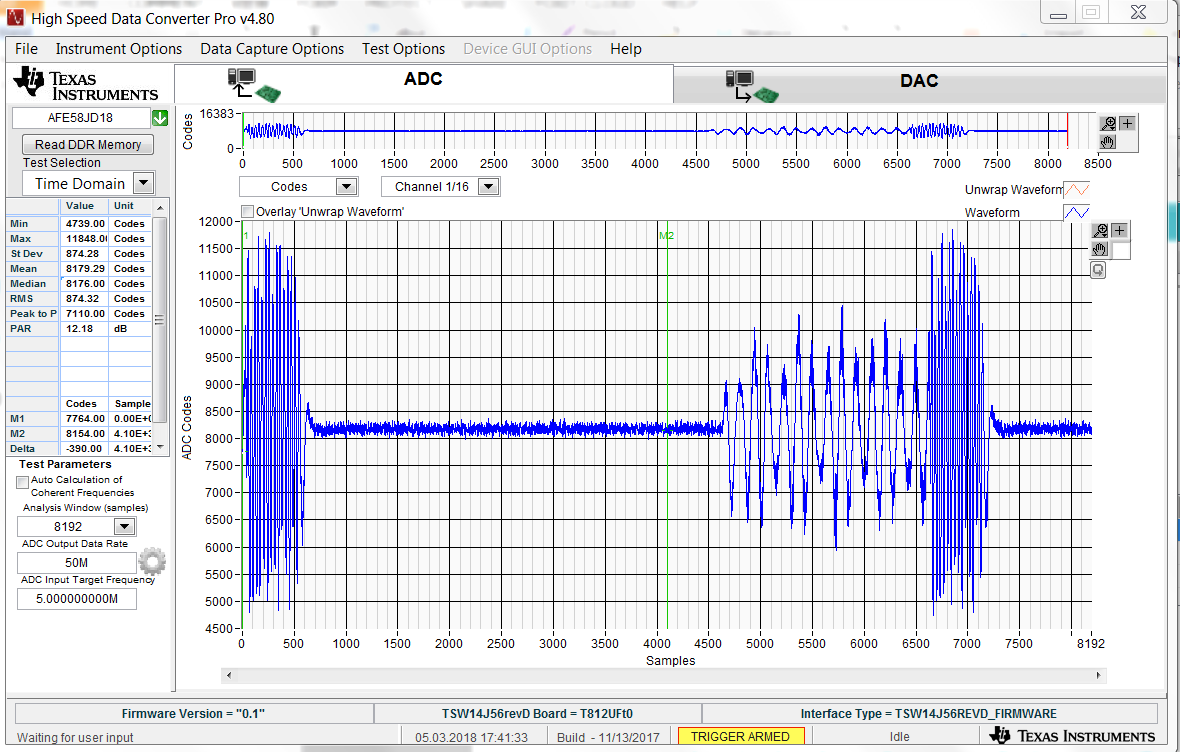Click the horizontal scrollbar under the graph
Screen dimensions: 1180x752
click(x=663, y=675)
